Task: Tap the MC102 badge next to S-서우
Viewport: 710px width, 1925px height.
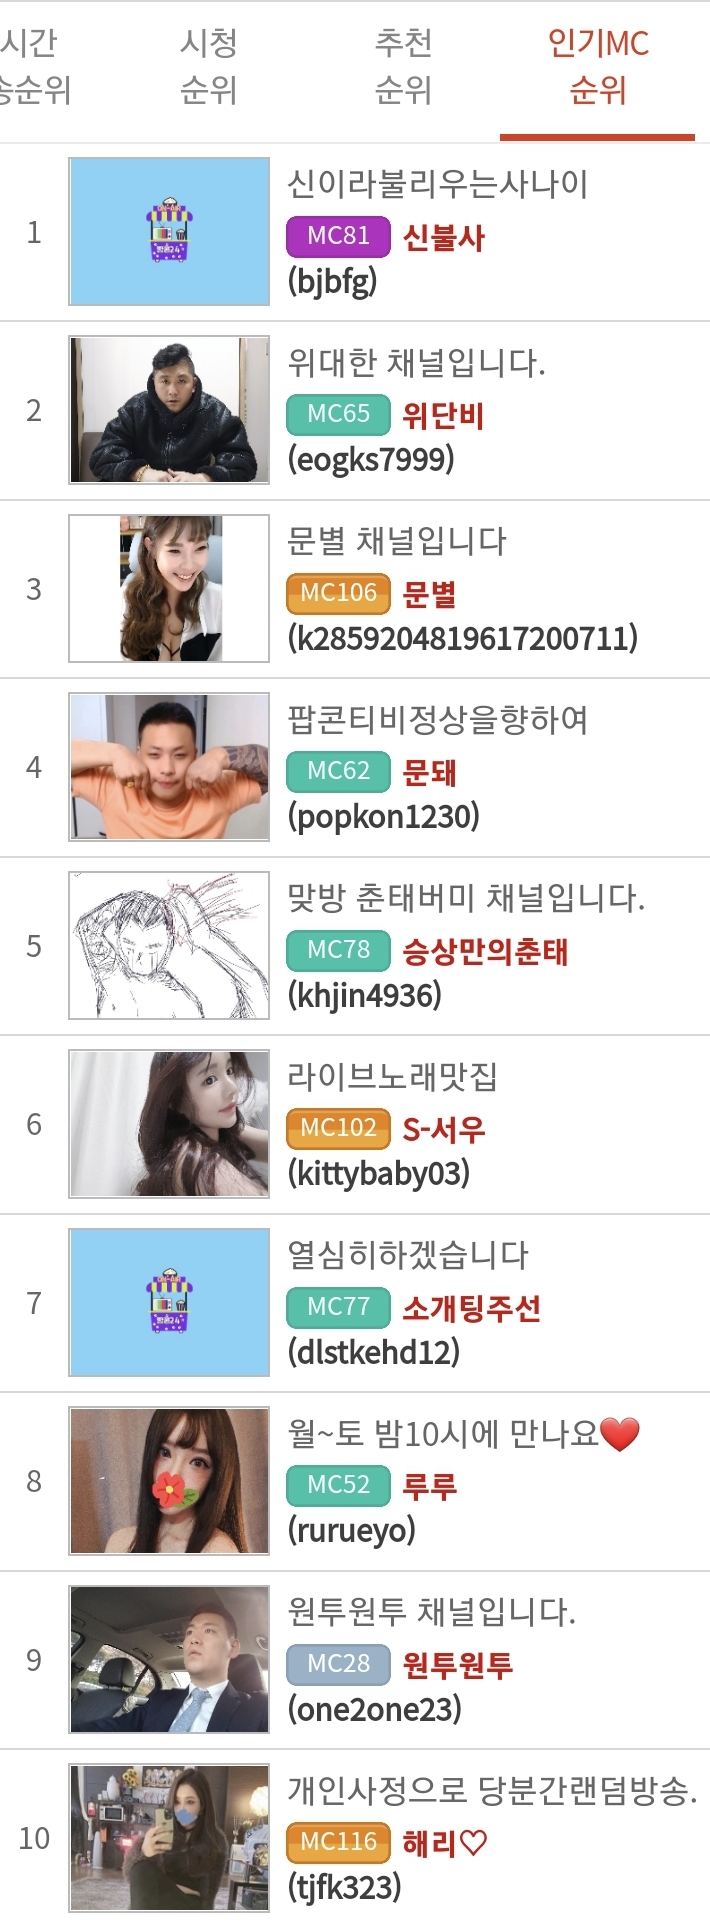Action: click(338, 1128)
